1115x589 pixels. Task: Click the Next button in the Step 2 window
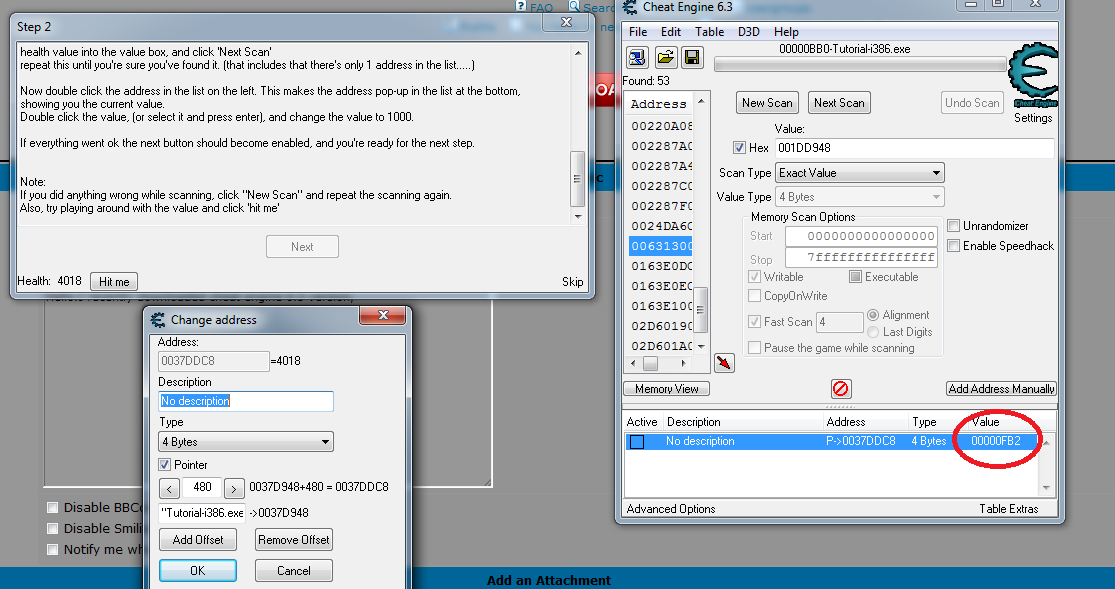click(302, 247)
